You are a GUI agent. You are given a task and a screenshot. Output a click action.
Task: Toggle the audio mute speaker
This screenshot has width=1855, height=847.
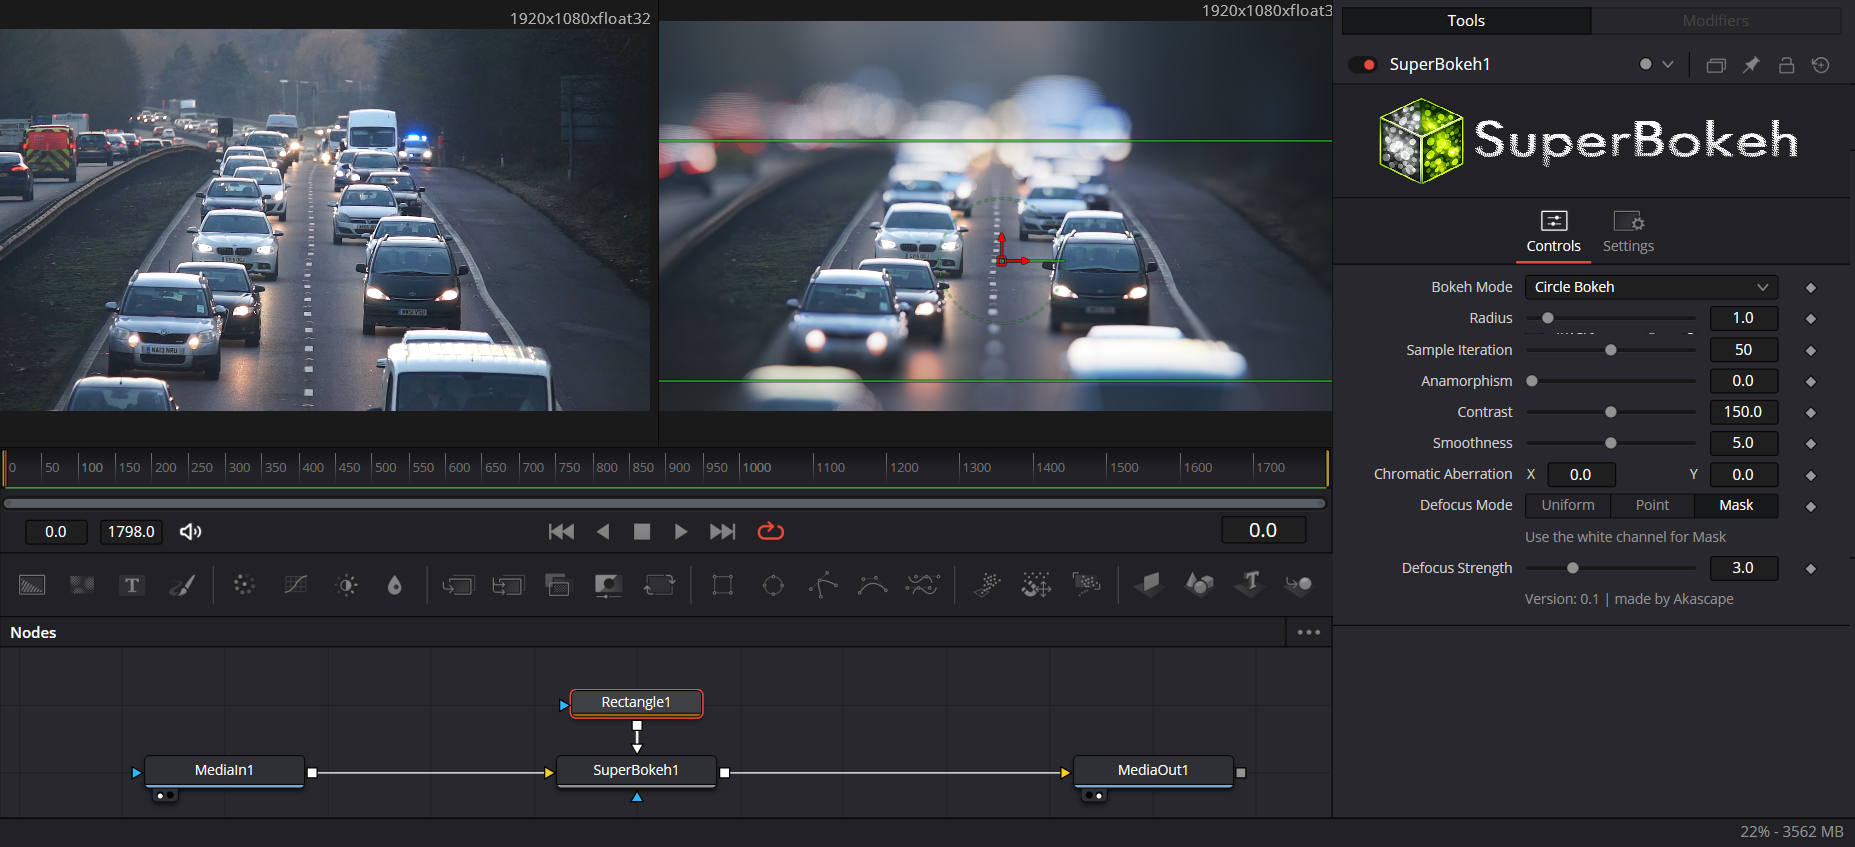(190, 532)
